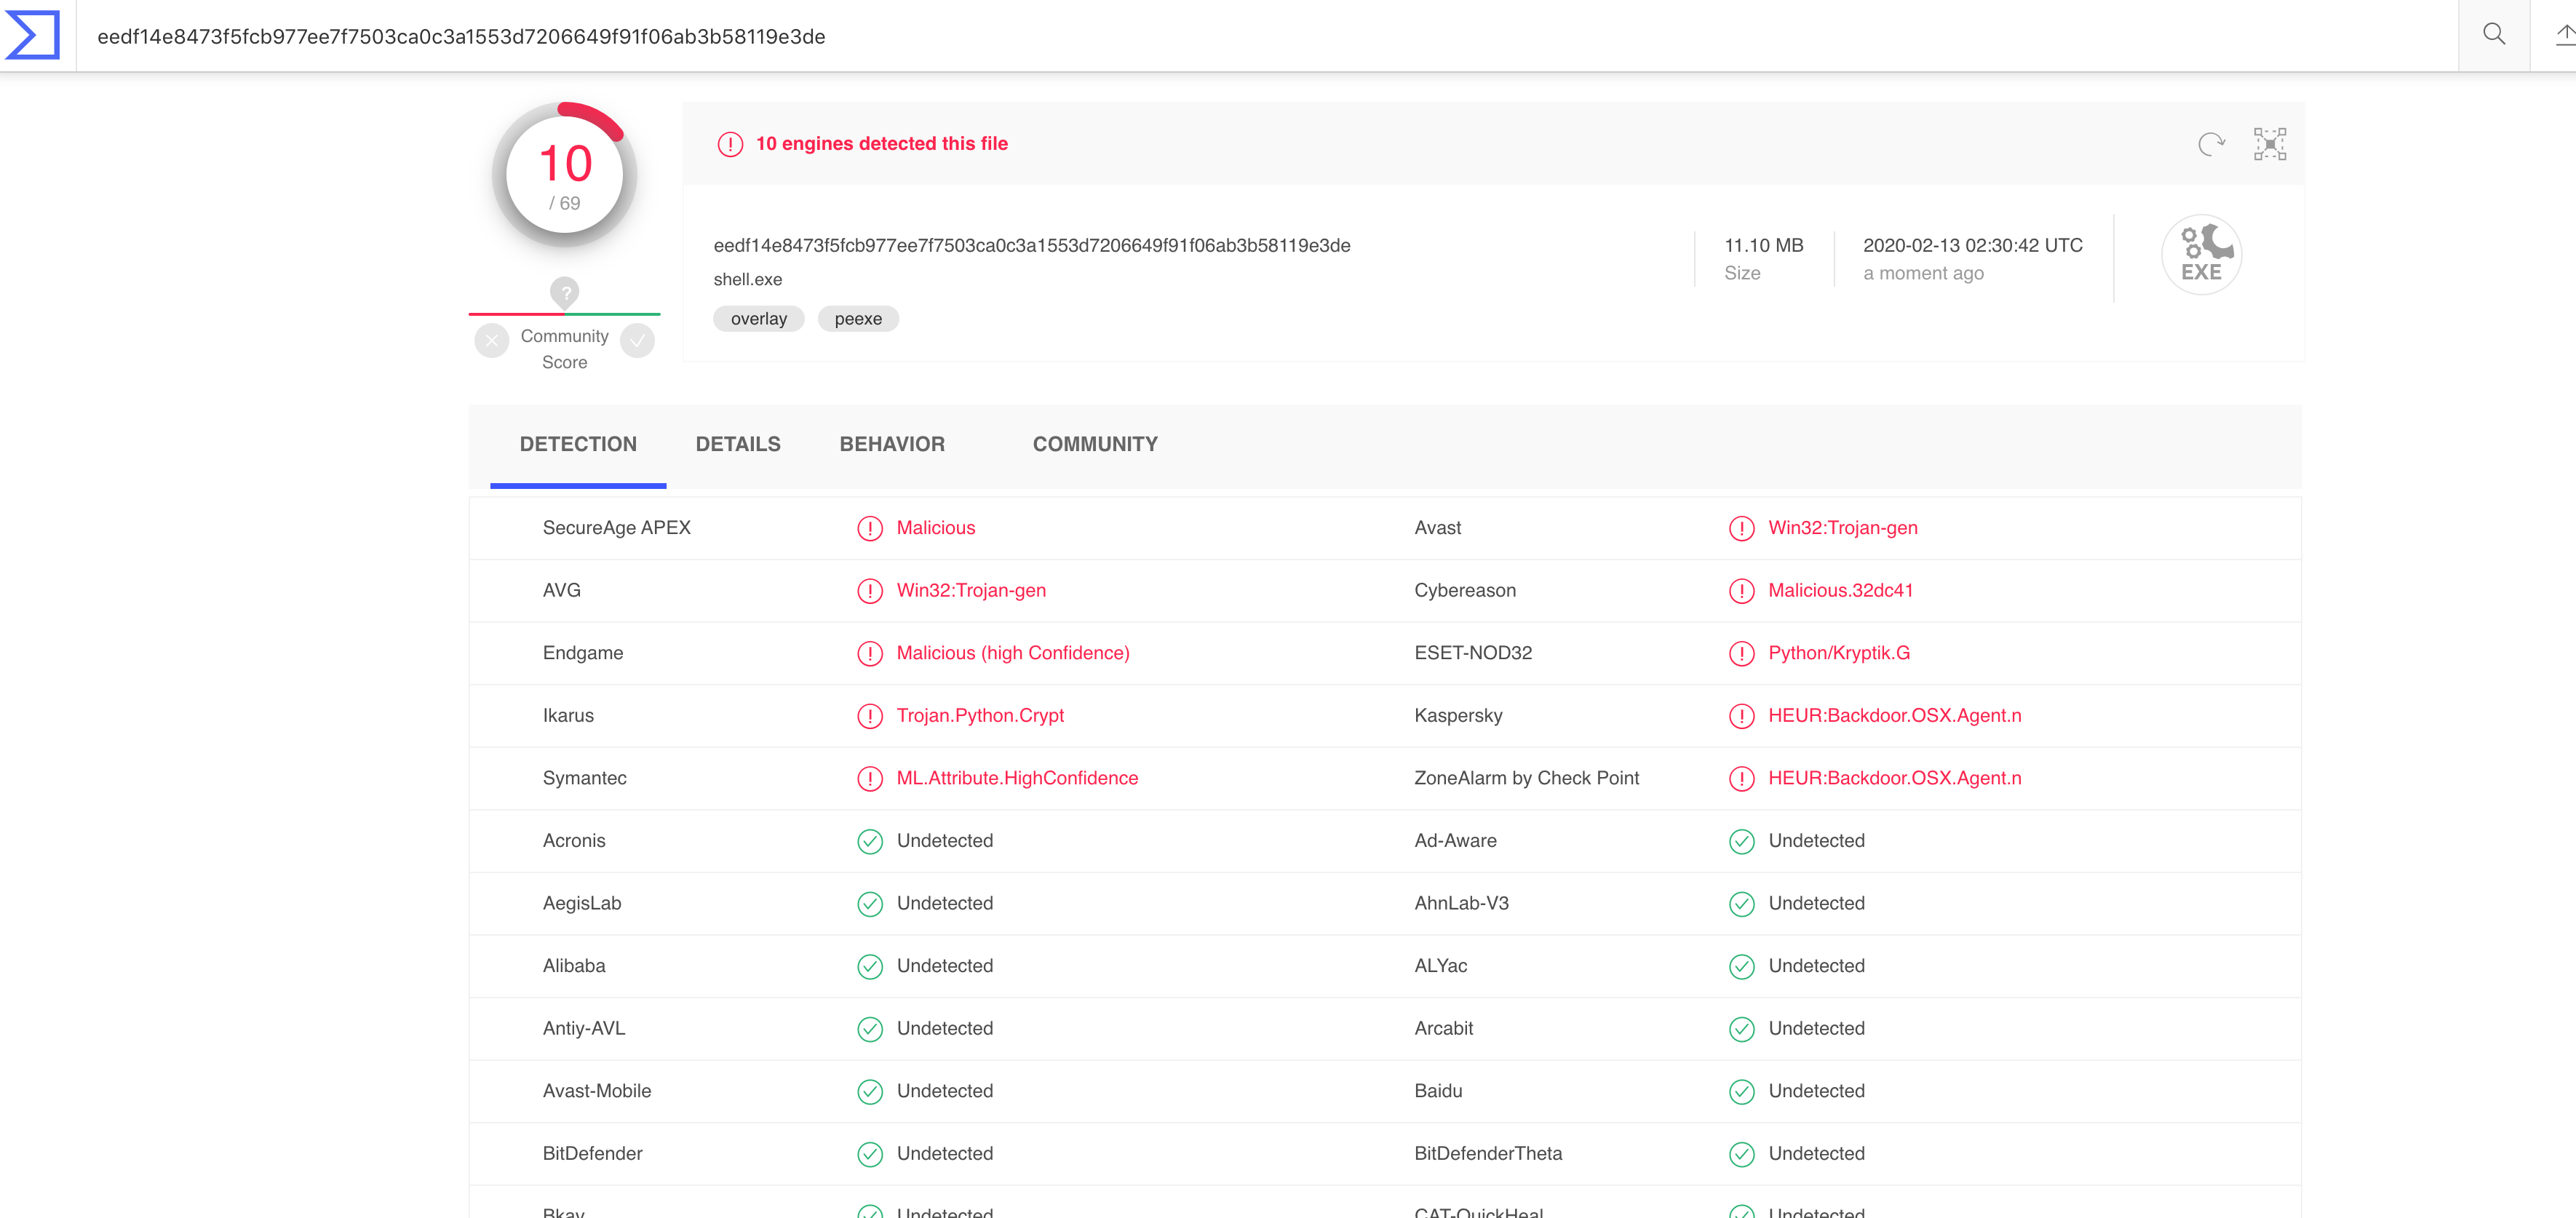Click the Trojan.Python.Crypt detection name

pyautogui.click(x=980, y=716)
